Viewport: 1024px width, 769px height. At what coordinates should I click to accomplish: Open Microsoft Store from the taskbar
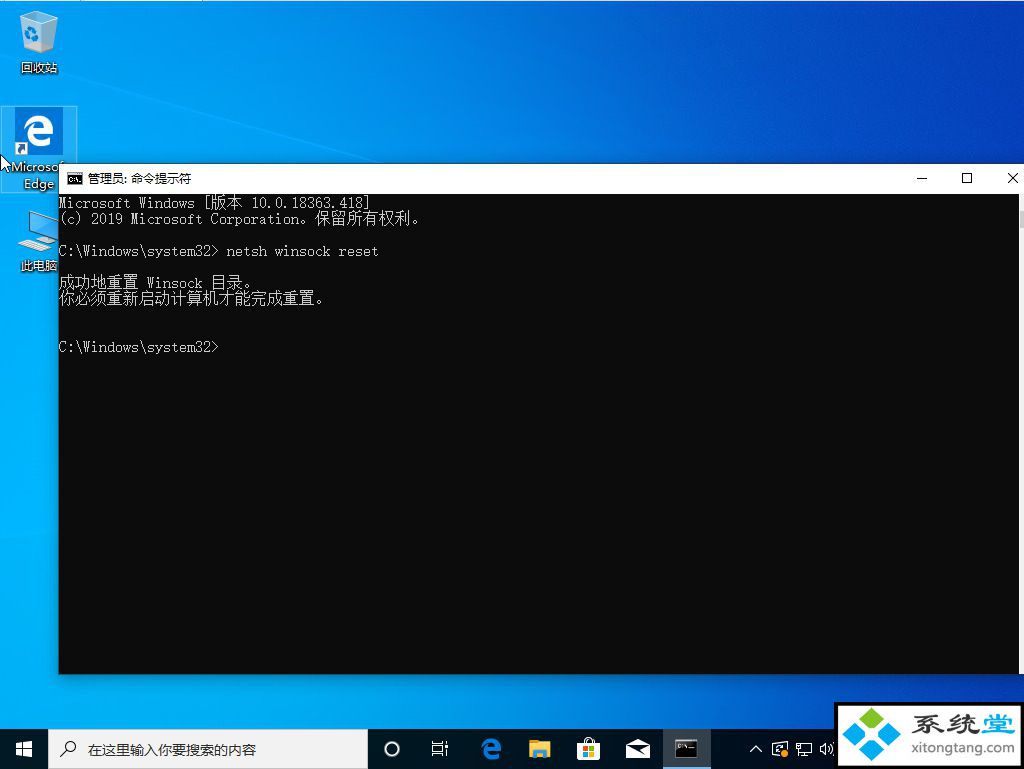(x=588, y=749)
